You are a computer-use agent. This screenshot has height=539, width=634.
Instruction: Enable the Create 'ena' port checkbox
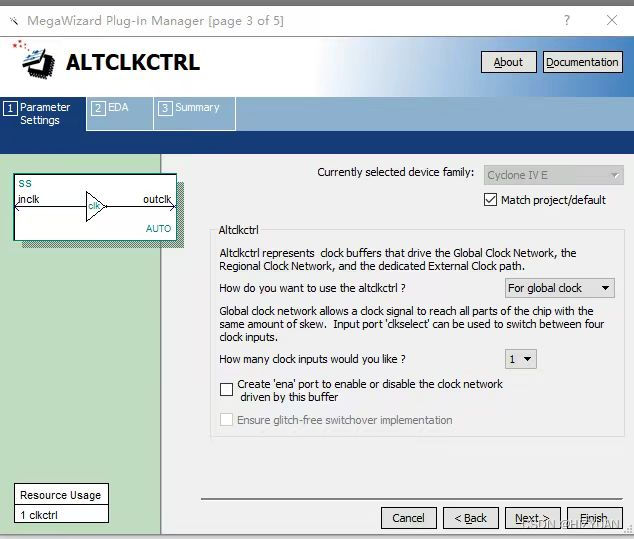[x=226, y=390]
